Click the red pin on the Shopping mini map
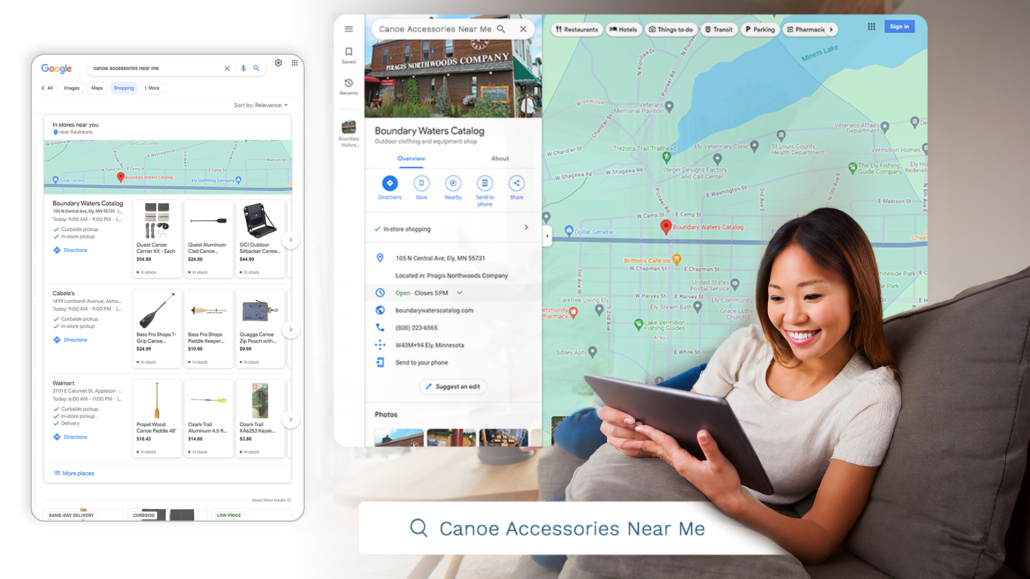This screenshot has height=579, width=1030. [120, 177]
